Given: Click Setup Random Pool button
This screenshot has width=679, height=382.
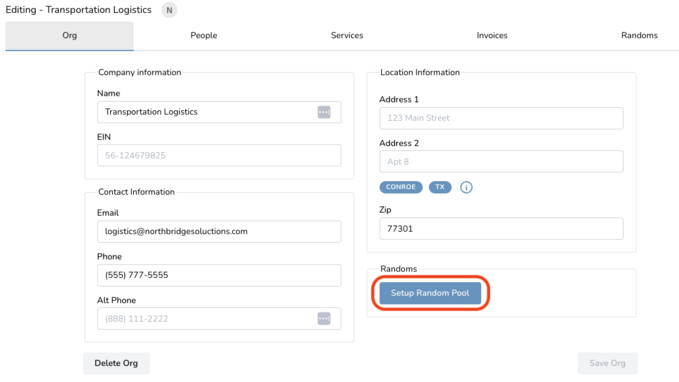Looking at the screenshot, I should tap(430, 293).
